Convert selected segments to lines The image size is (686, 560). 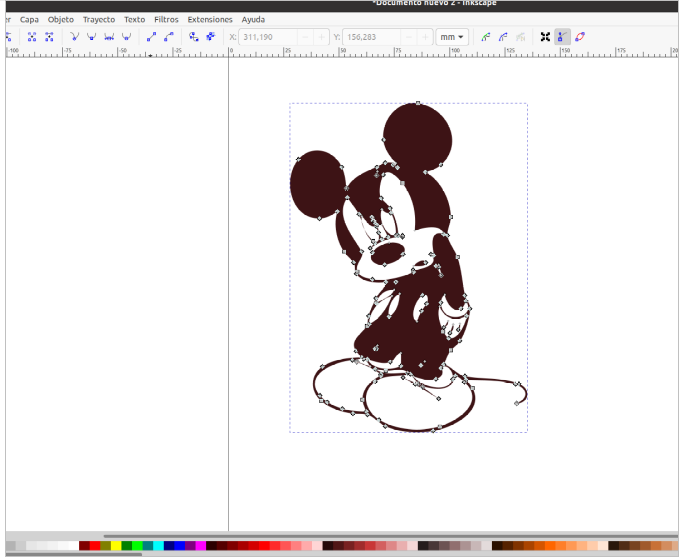point(151,37)
